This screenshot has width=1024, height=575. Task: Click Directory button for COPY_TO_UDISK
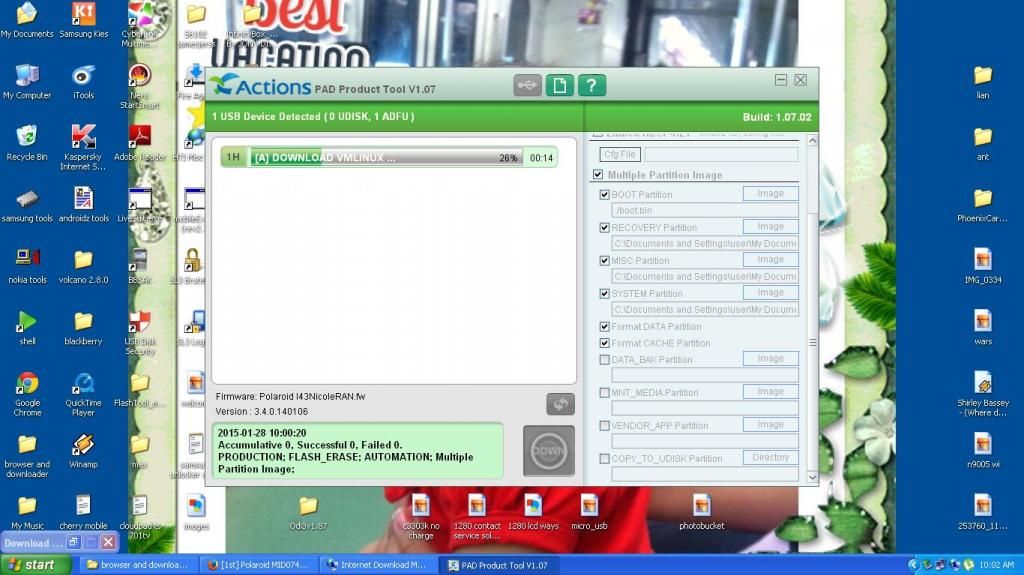771,457
